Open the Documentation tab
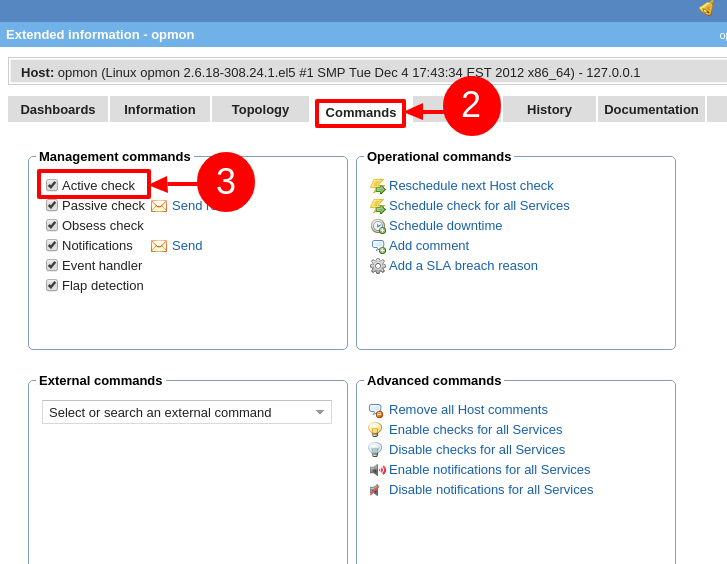The image size is (727, 564). (651, 109)
